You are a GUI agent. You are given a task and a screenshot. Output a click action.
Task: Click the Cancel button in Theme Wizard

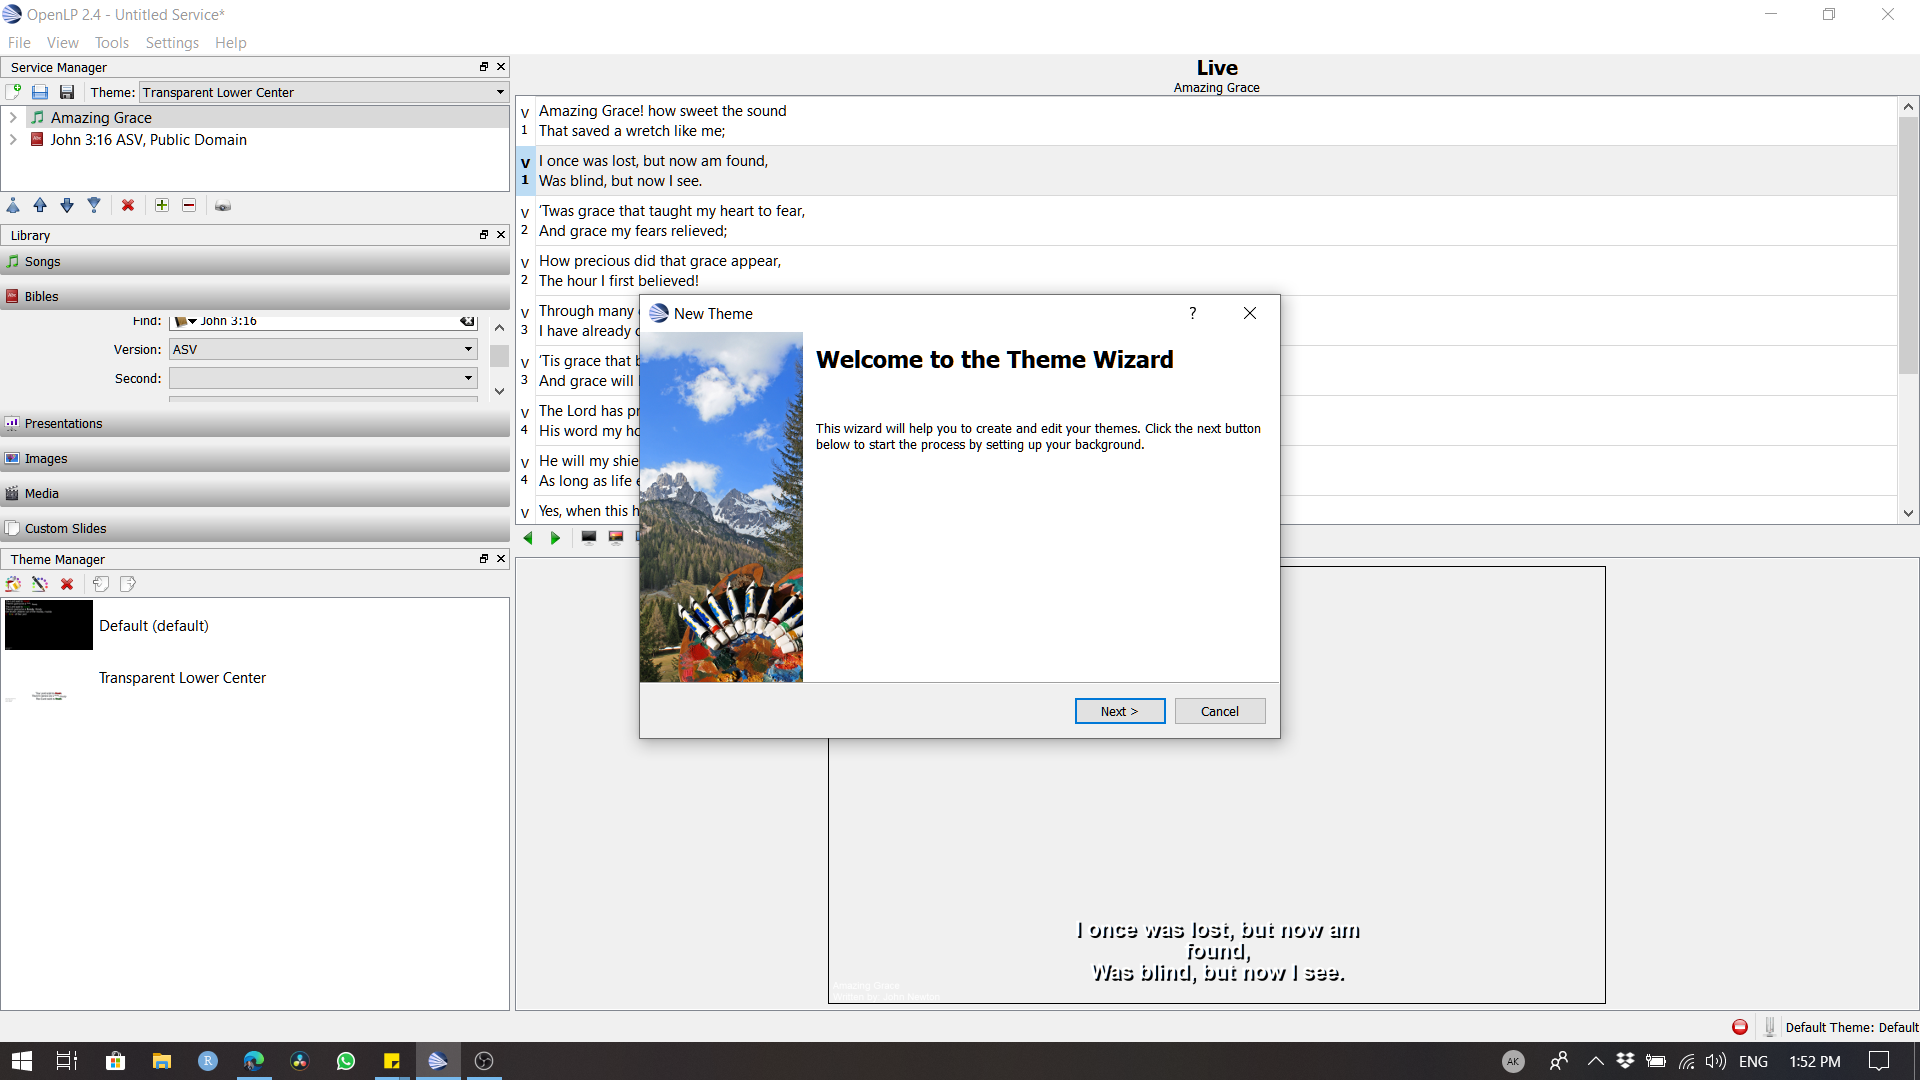1220,711
